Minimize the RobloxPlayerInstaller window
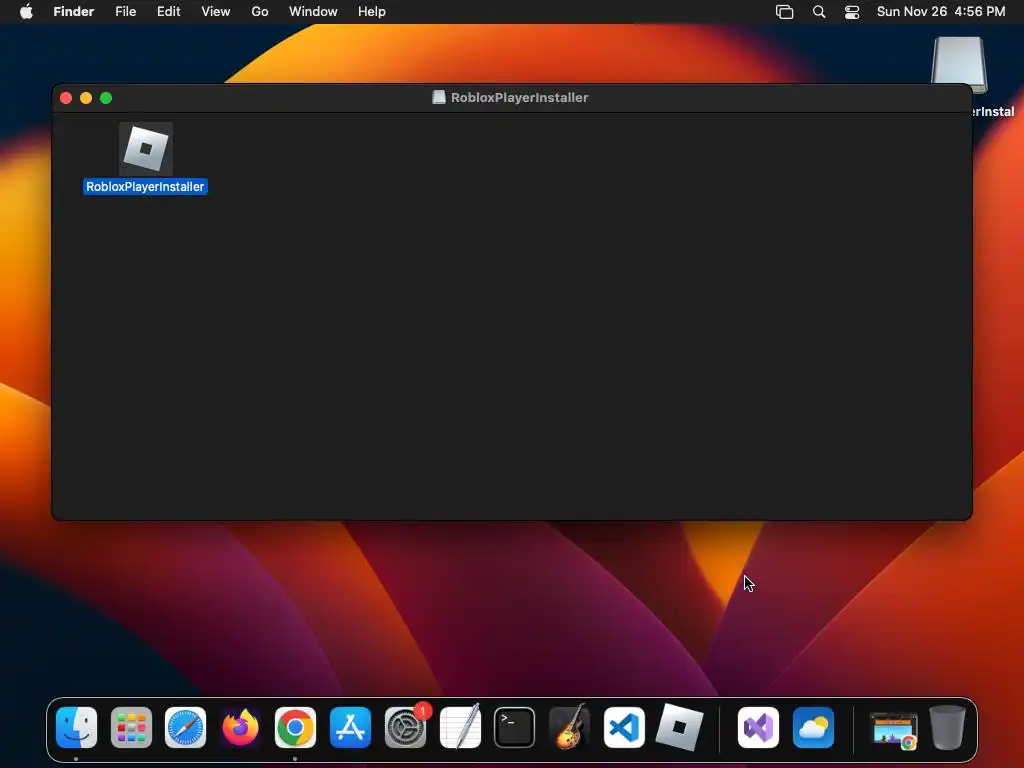 86,98
